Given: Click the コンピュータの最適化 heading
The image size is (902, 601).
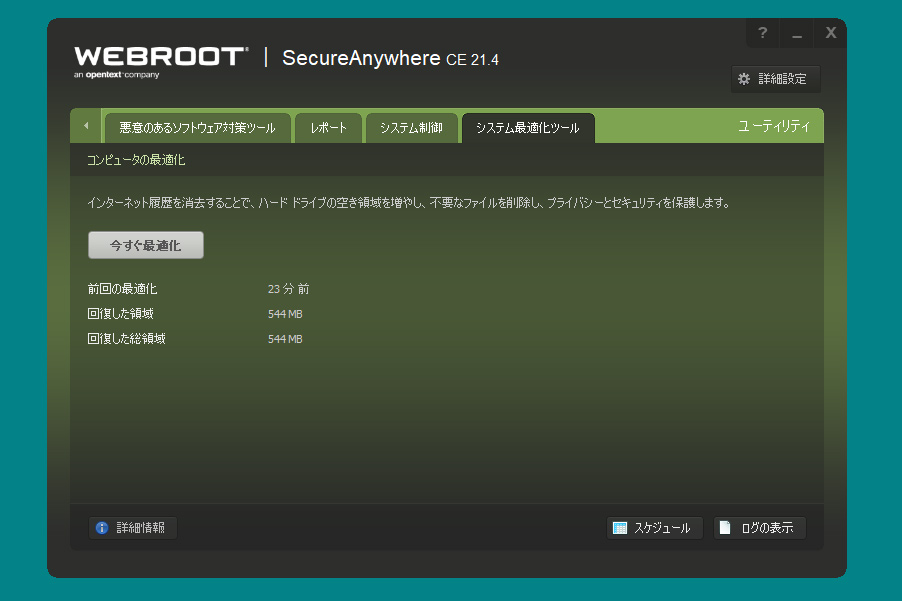Looking at the screenshot, I should 136,160.
